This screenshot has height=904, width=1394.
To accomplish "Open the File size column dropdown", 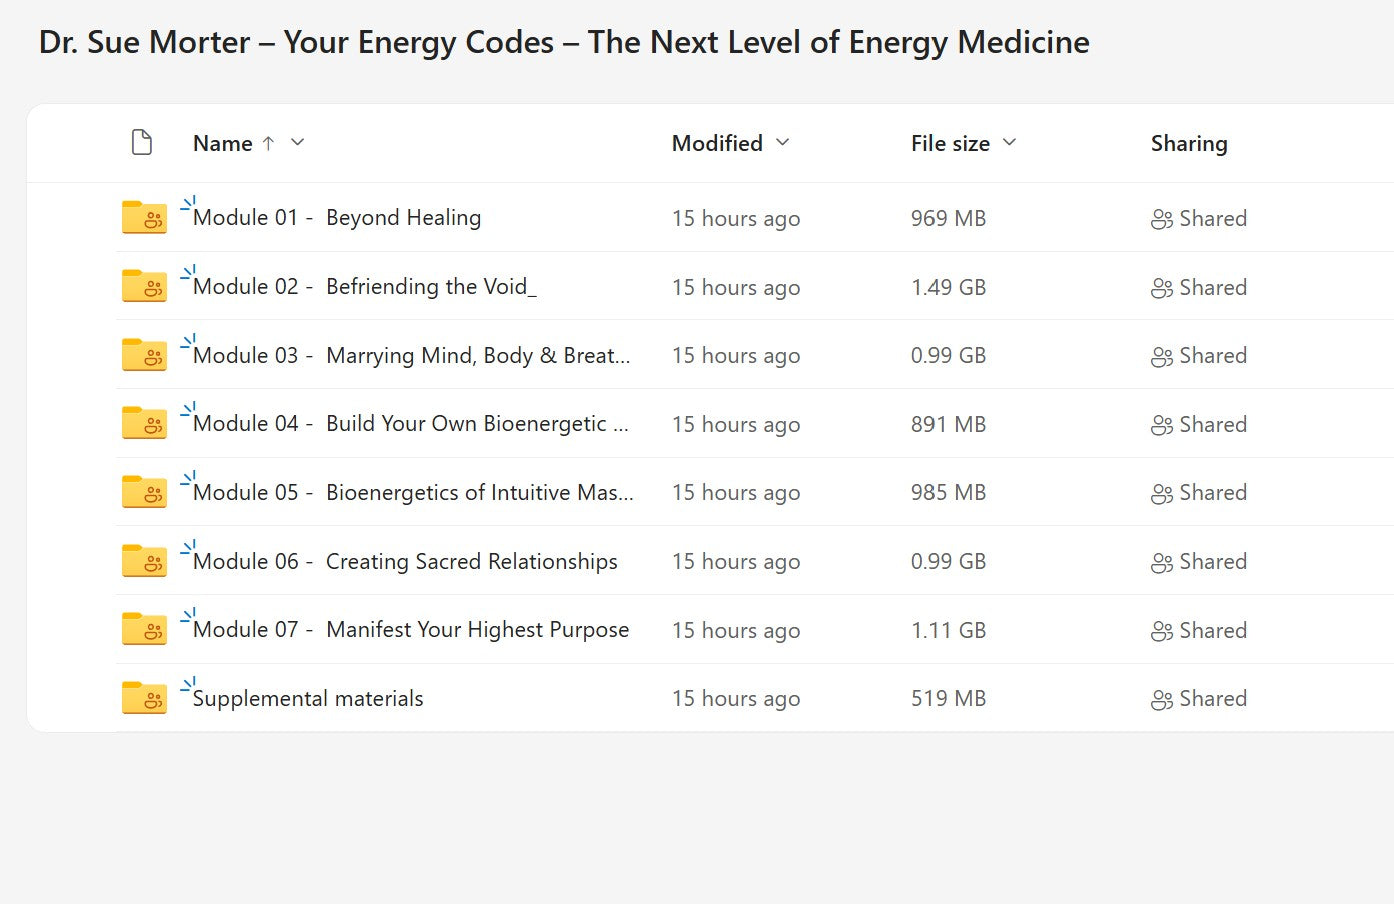I will [x=1010, y=143].
